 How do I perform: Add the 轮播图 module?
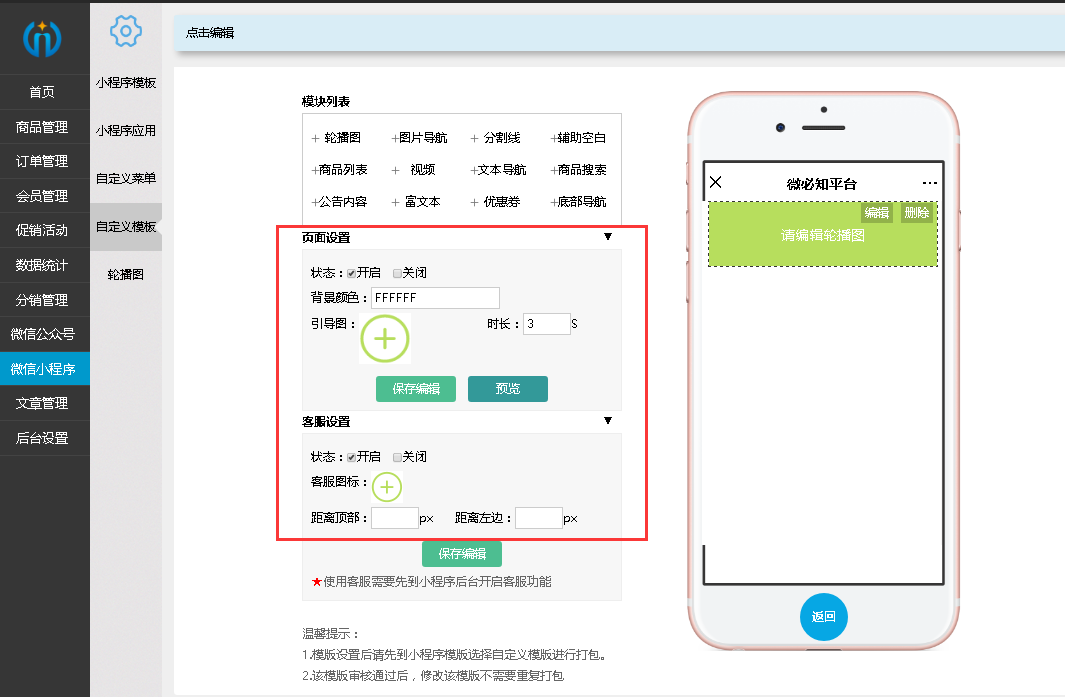(x=336, y=138)
